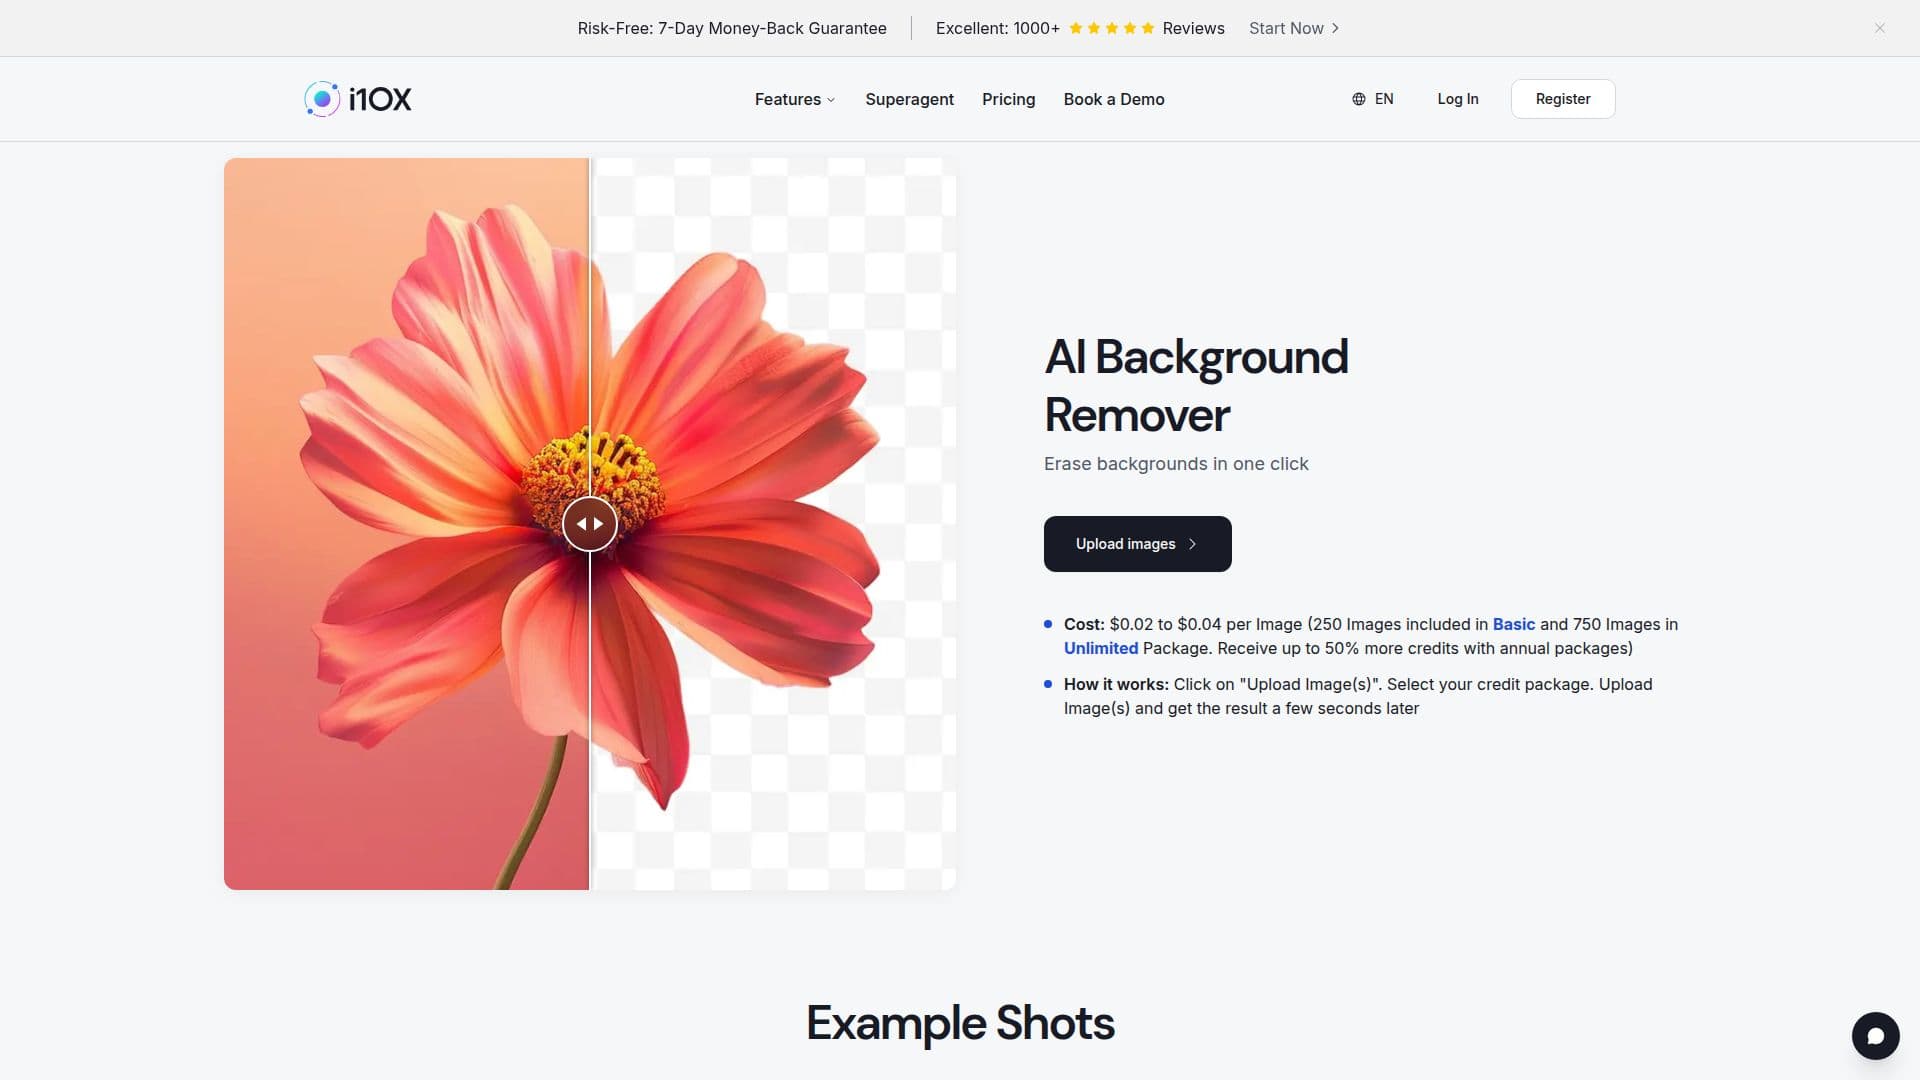The height and width of the screenshot is (1080, 1920).
Task: Open the Superagent page
Action: (x=909, y=99)
